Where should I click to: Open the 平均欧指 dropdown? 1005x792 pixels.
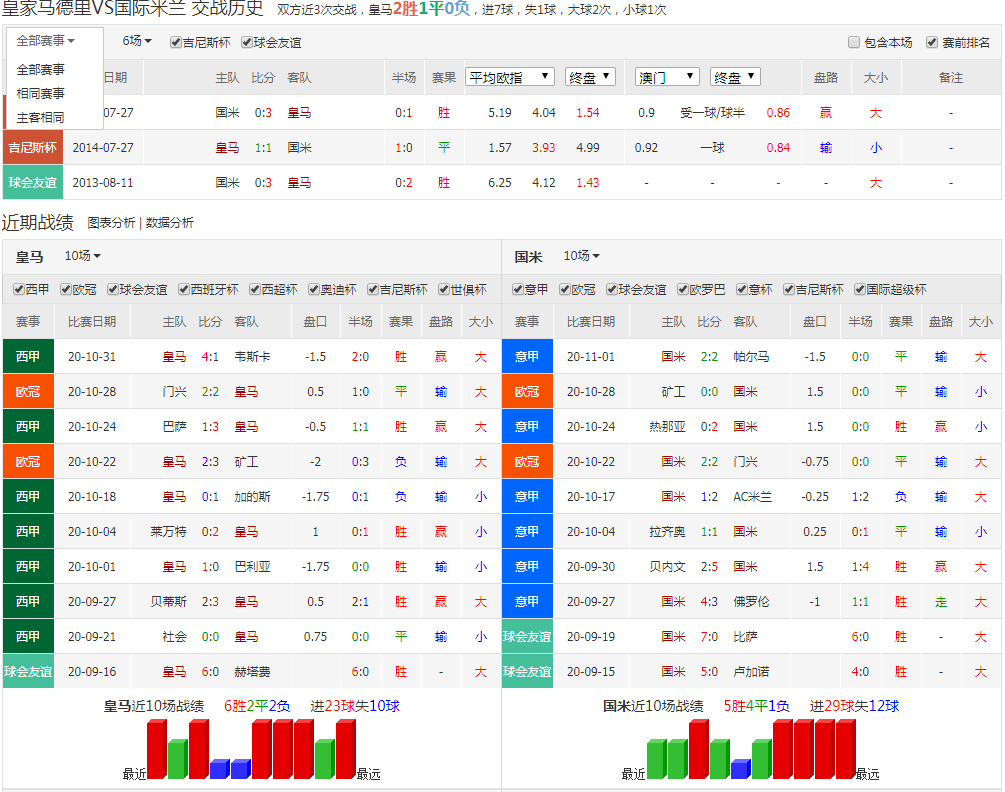click(510, 78)
